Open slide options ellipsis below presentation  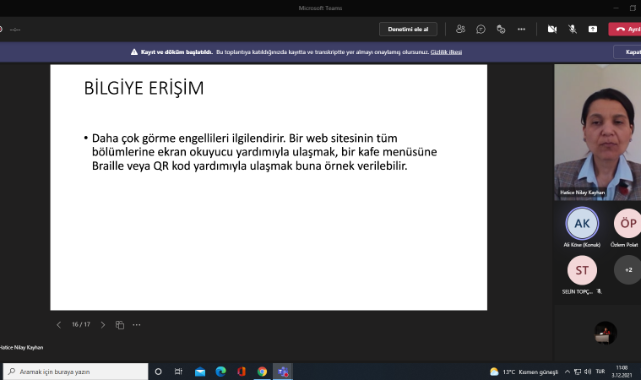pyautogui.click(x=137, y=325)
